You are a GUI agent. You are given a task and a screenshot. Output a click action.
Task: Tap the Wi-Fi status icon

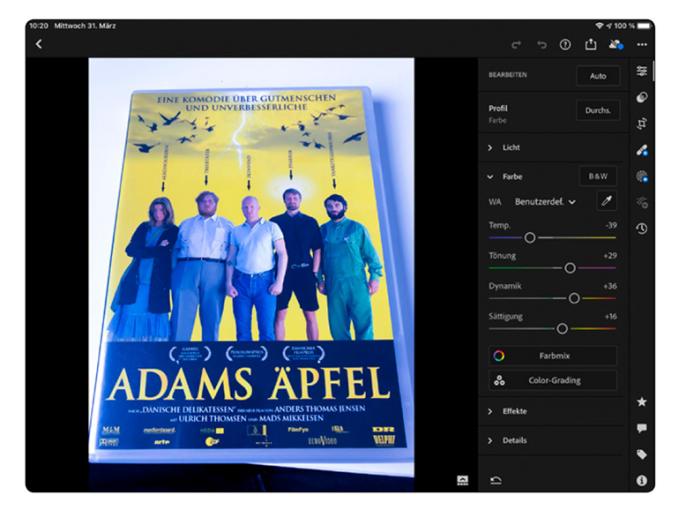pyautogui.click(x=599, y=26)
